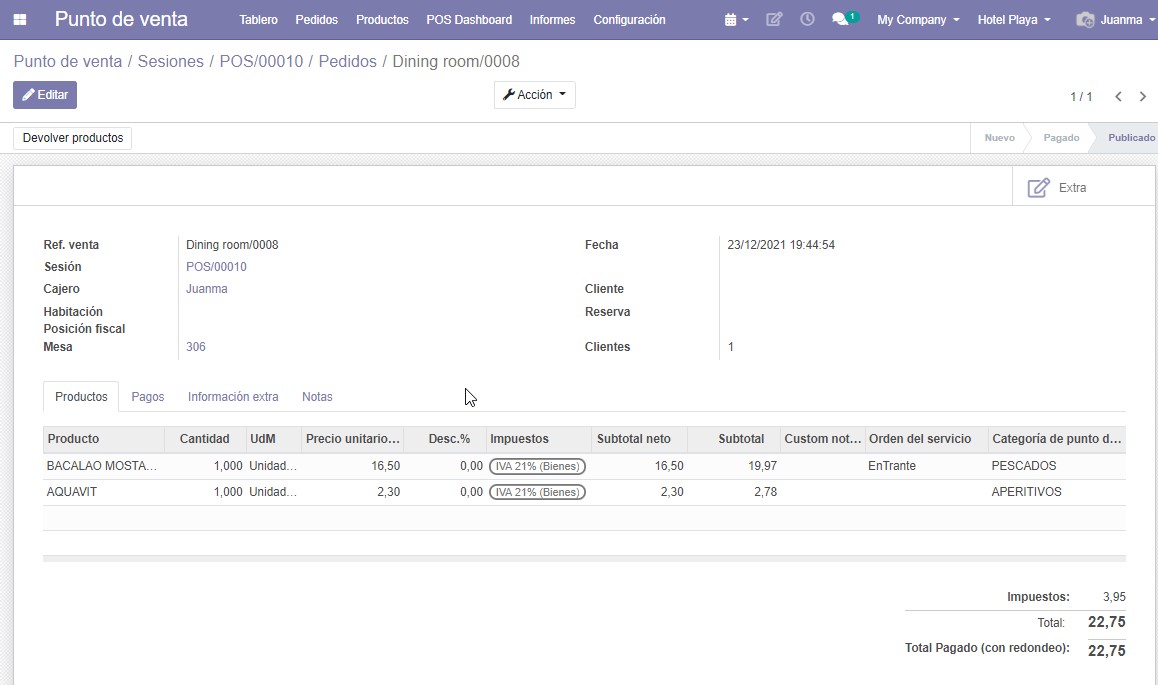Switch to the Pagos tab

(148, 396)
